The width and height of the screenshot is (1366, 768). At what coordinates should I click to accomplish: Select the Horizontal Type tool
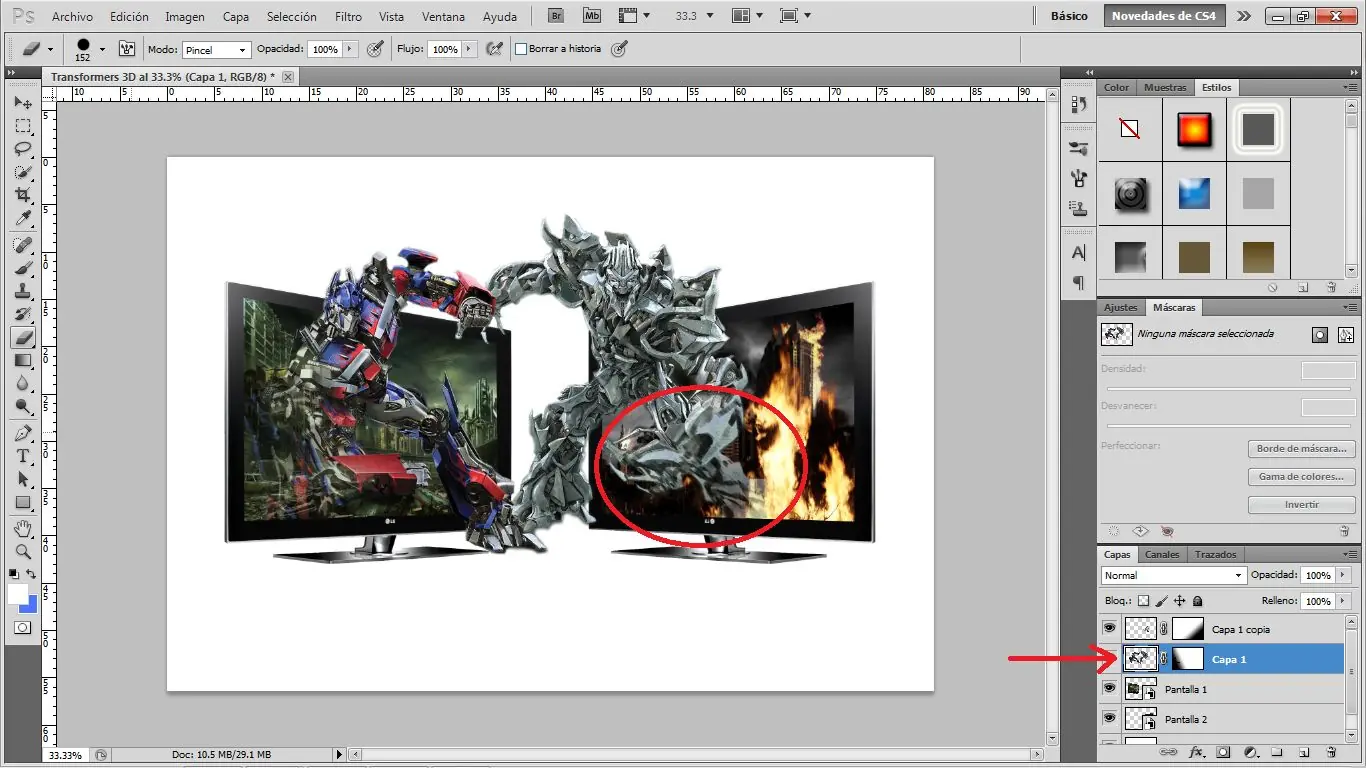tap(22, 456)
